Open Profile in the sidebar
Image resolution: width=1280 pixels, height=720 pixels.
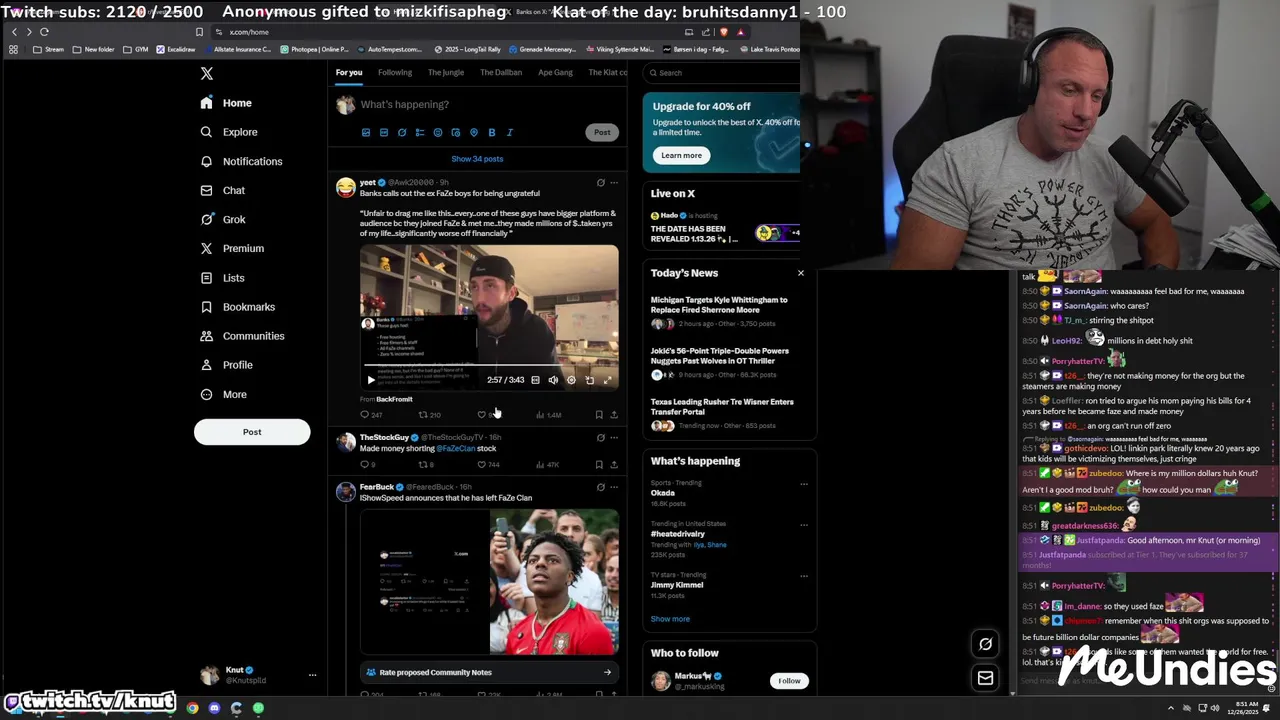[x=226, y=365]
